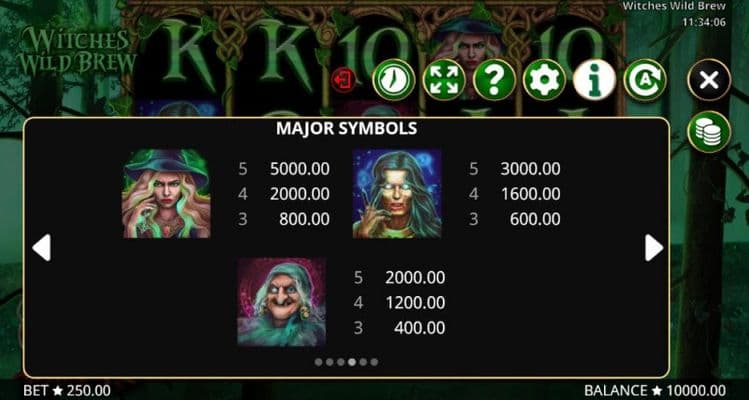The height and width of the screenshot is (400, 749).
Task: Open settings with the gear icon
Action: [x=545, y=80]
